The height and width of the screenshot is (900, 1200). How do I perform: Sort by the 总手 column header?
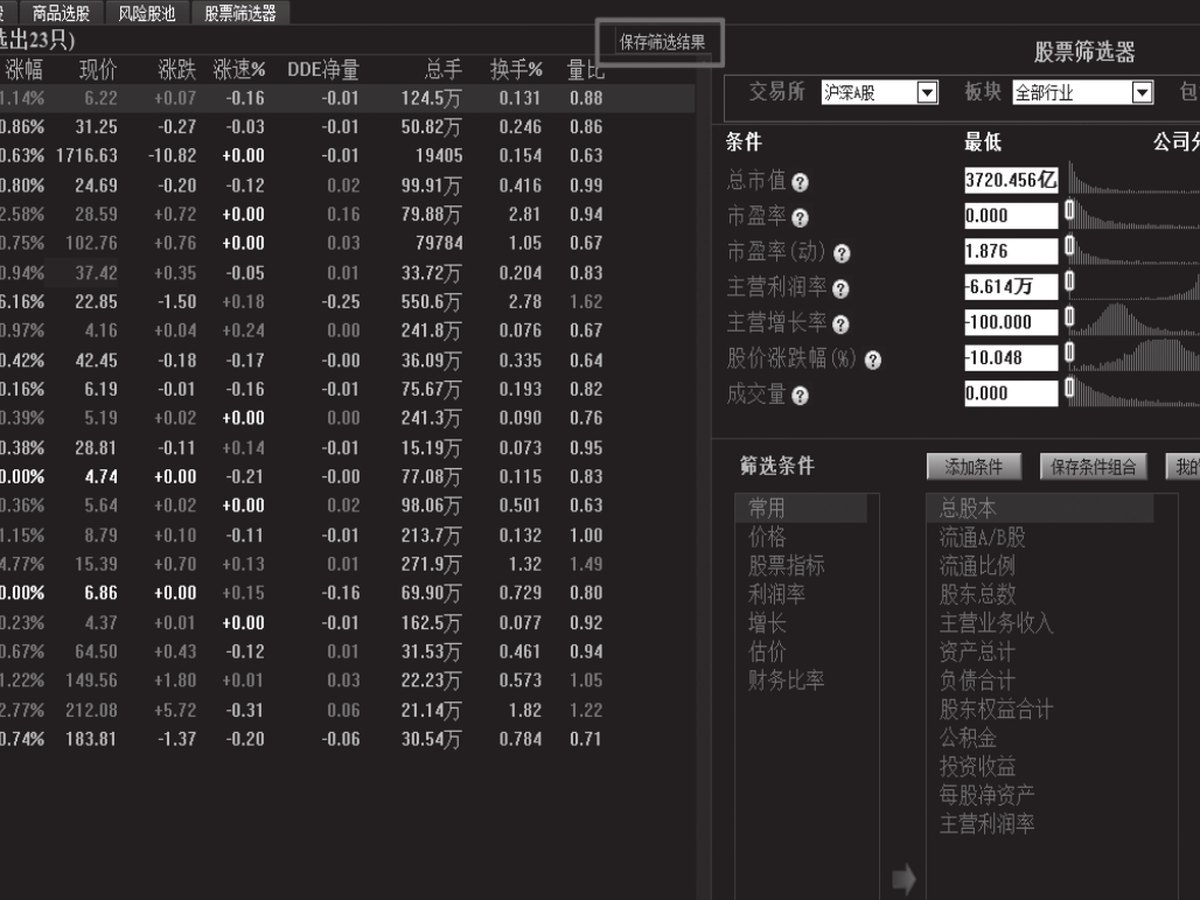point(443,70)
